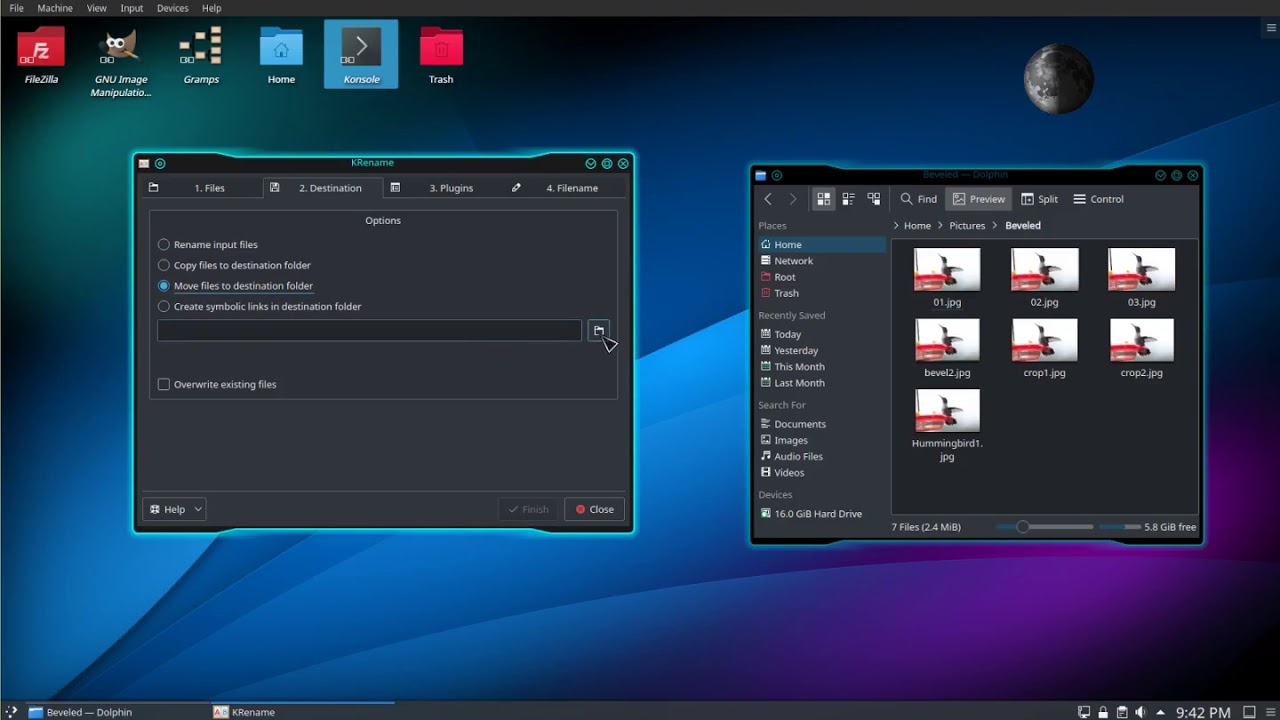This screenshot has height=720, width=1280.
Task: Adjust the Dolphin zoom slider
Action: pyautogui.click(x=1045, y=527)
